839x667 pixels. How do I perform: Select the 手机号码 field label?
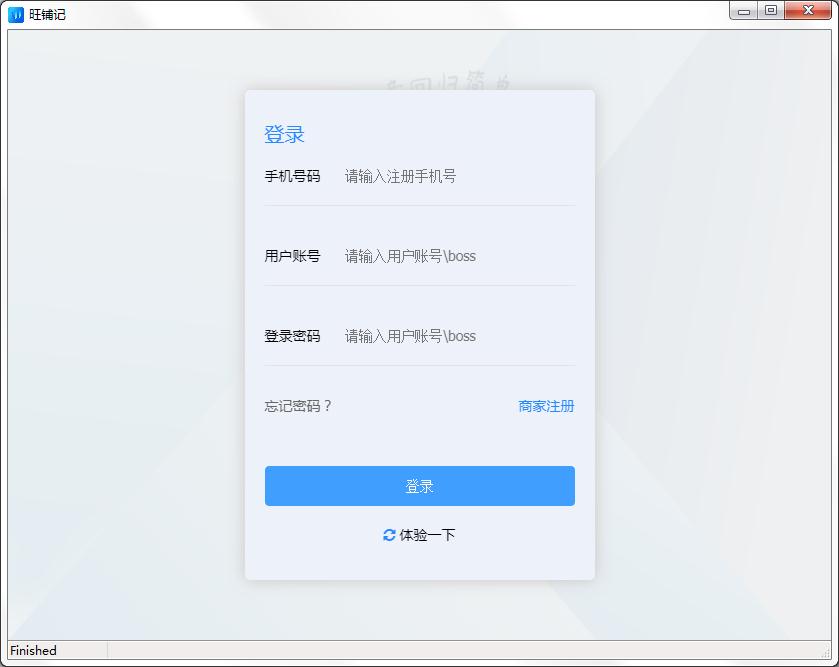(x=293, y=176)
